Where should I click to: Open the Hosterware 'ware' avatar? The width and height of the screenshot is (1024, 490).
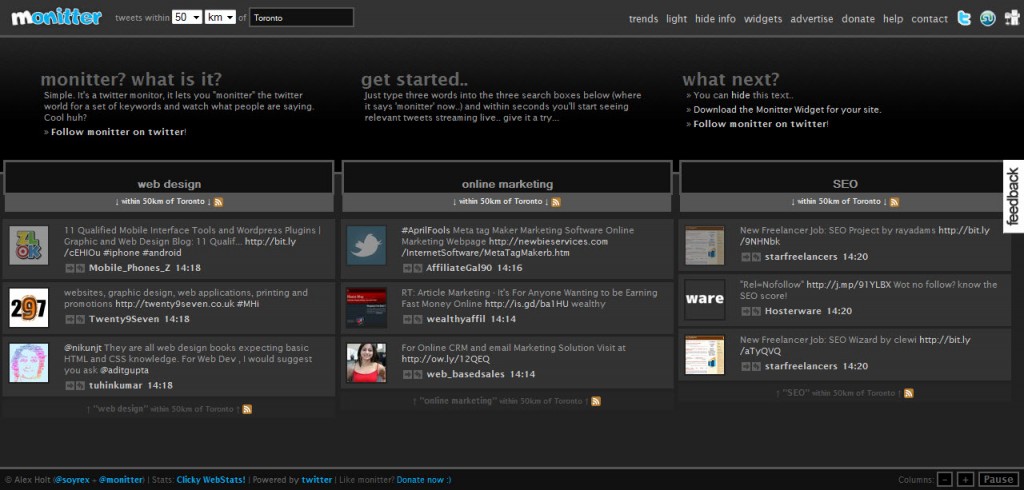705,299
